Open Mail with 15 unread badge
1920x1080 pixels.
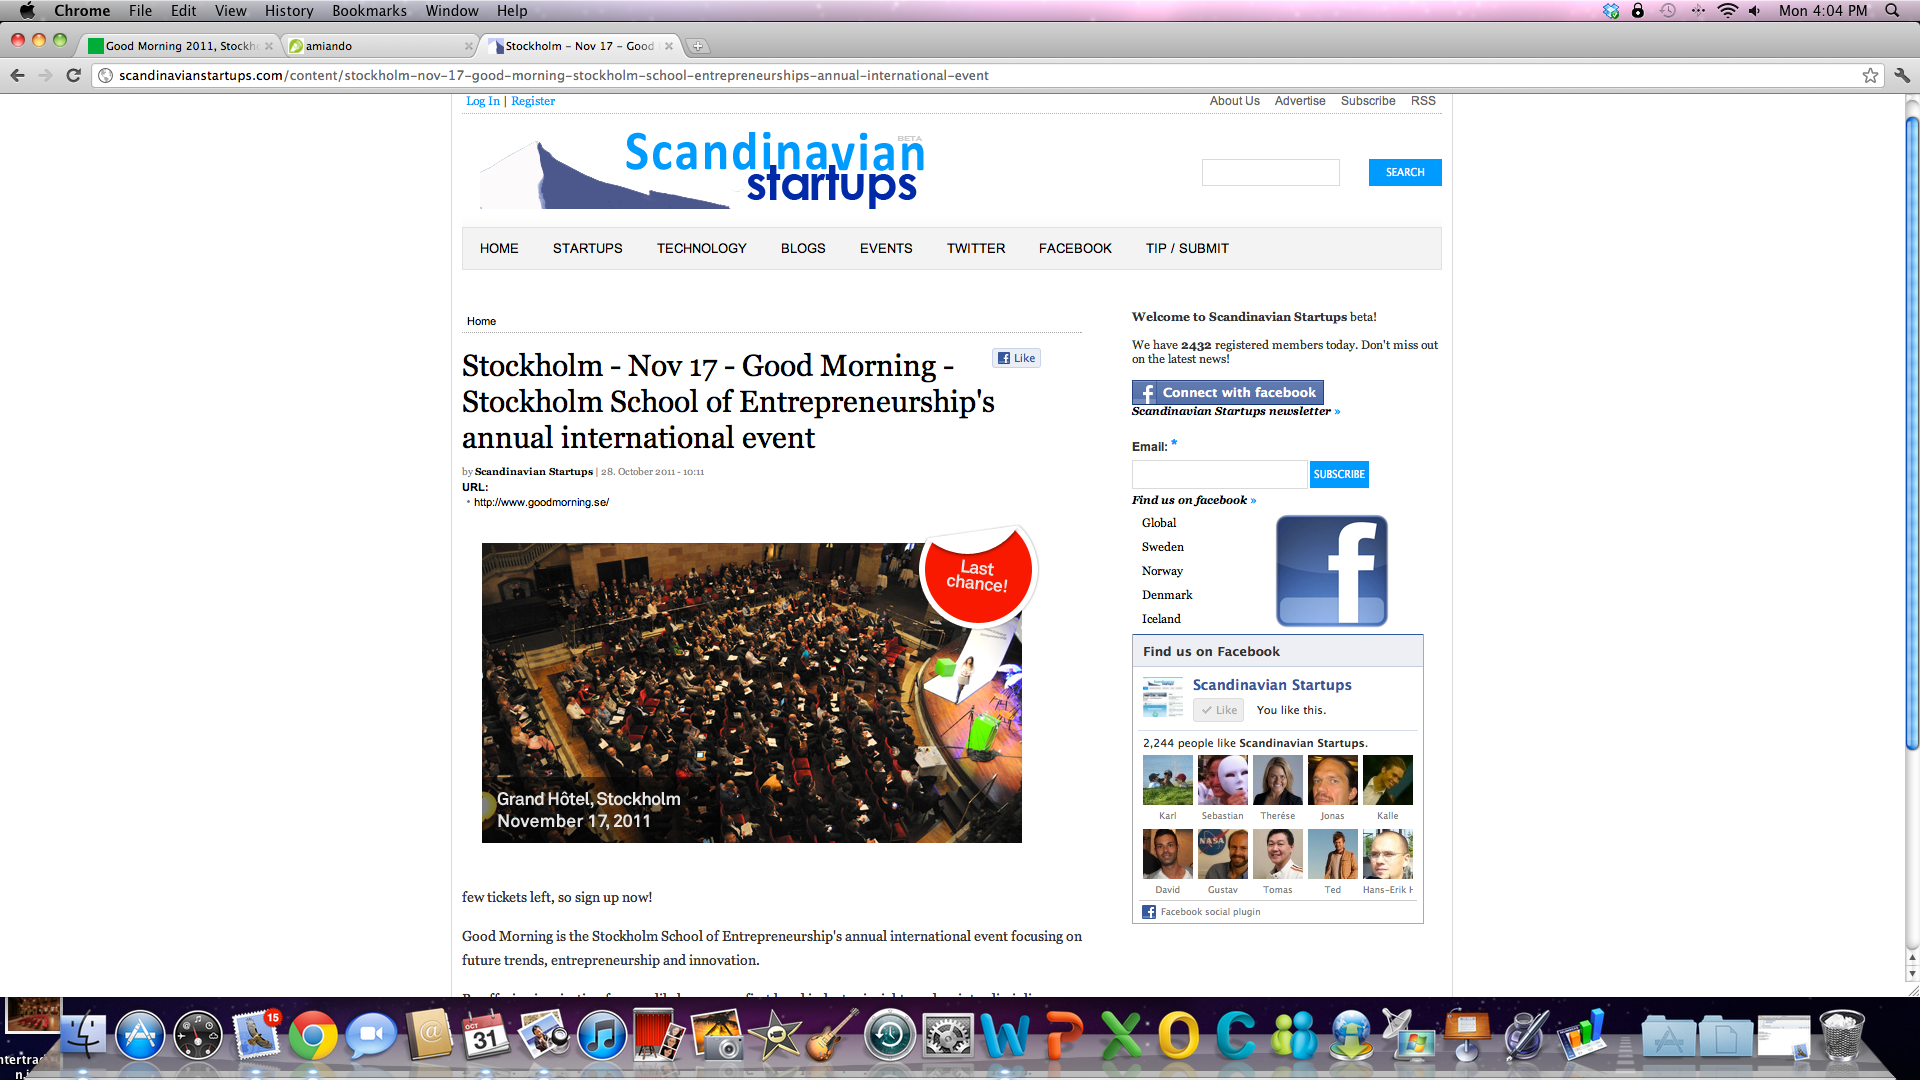pyautogui.click(x=256, y=1035)
